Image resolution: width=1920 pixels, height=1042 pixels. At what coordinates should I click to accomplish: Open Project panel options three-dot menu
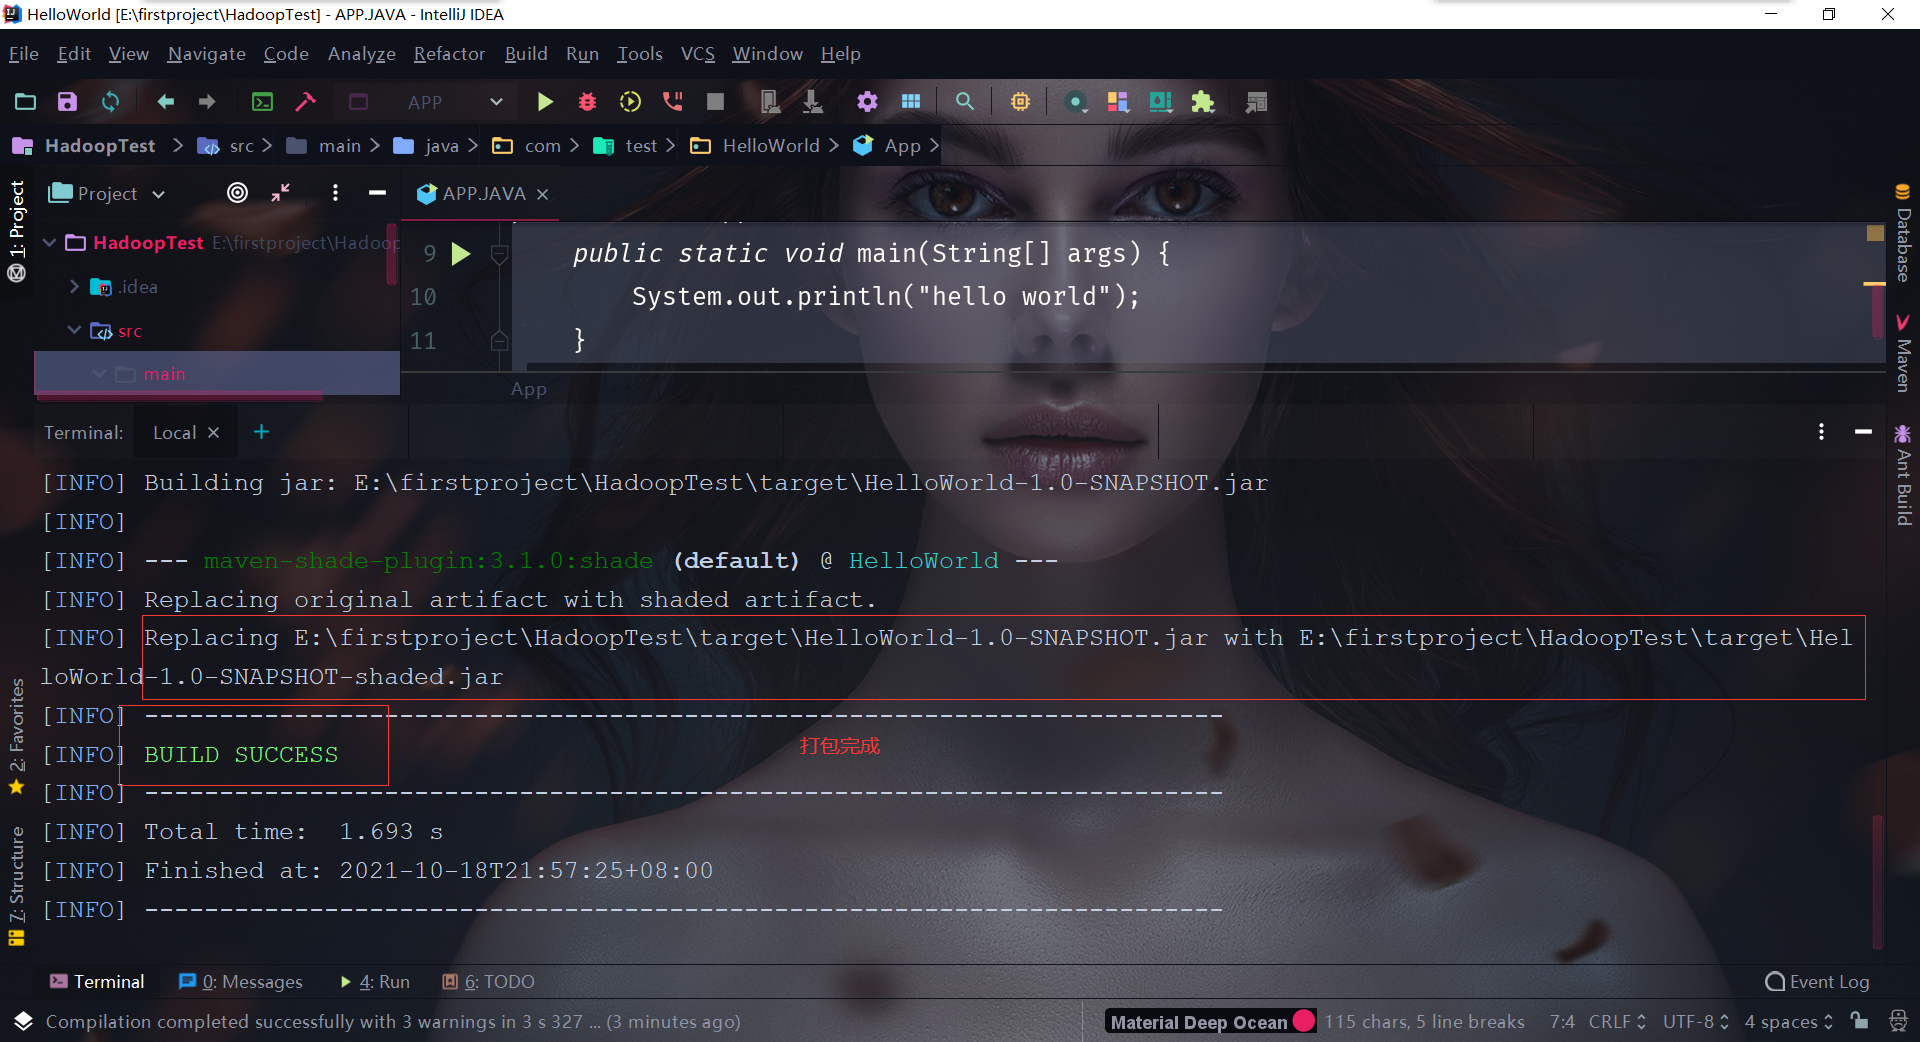(x=335, y=193)
